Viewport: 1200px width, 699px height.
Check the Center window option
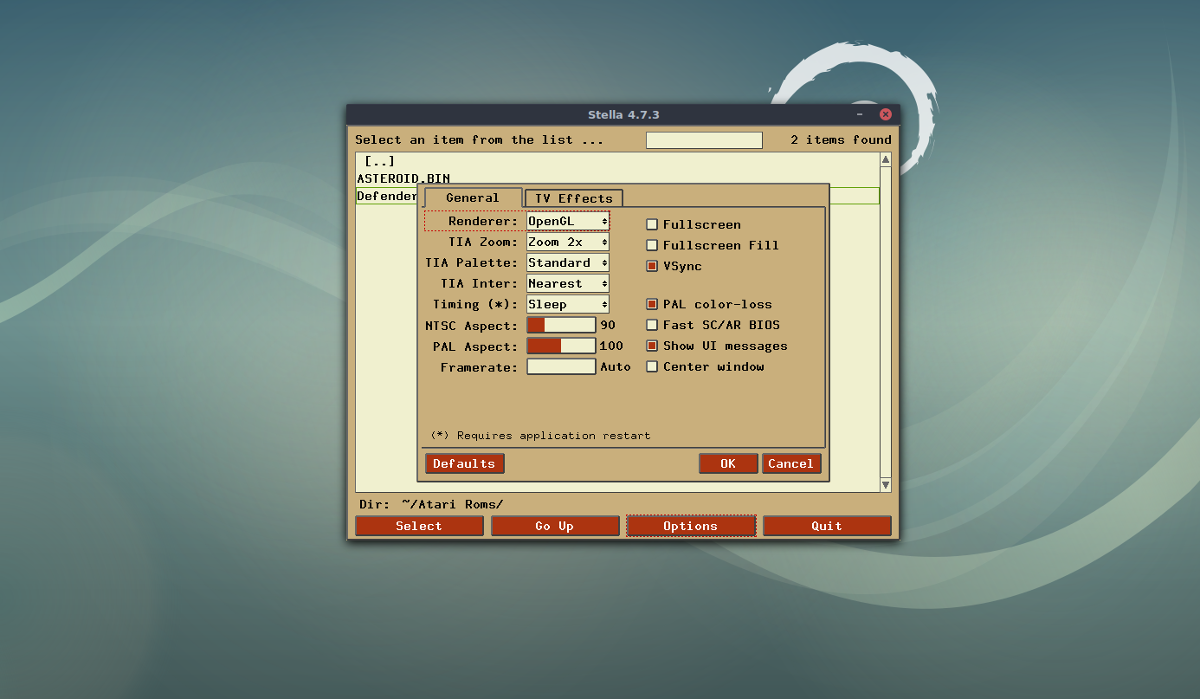[652, 367]
